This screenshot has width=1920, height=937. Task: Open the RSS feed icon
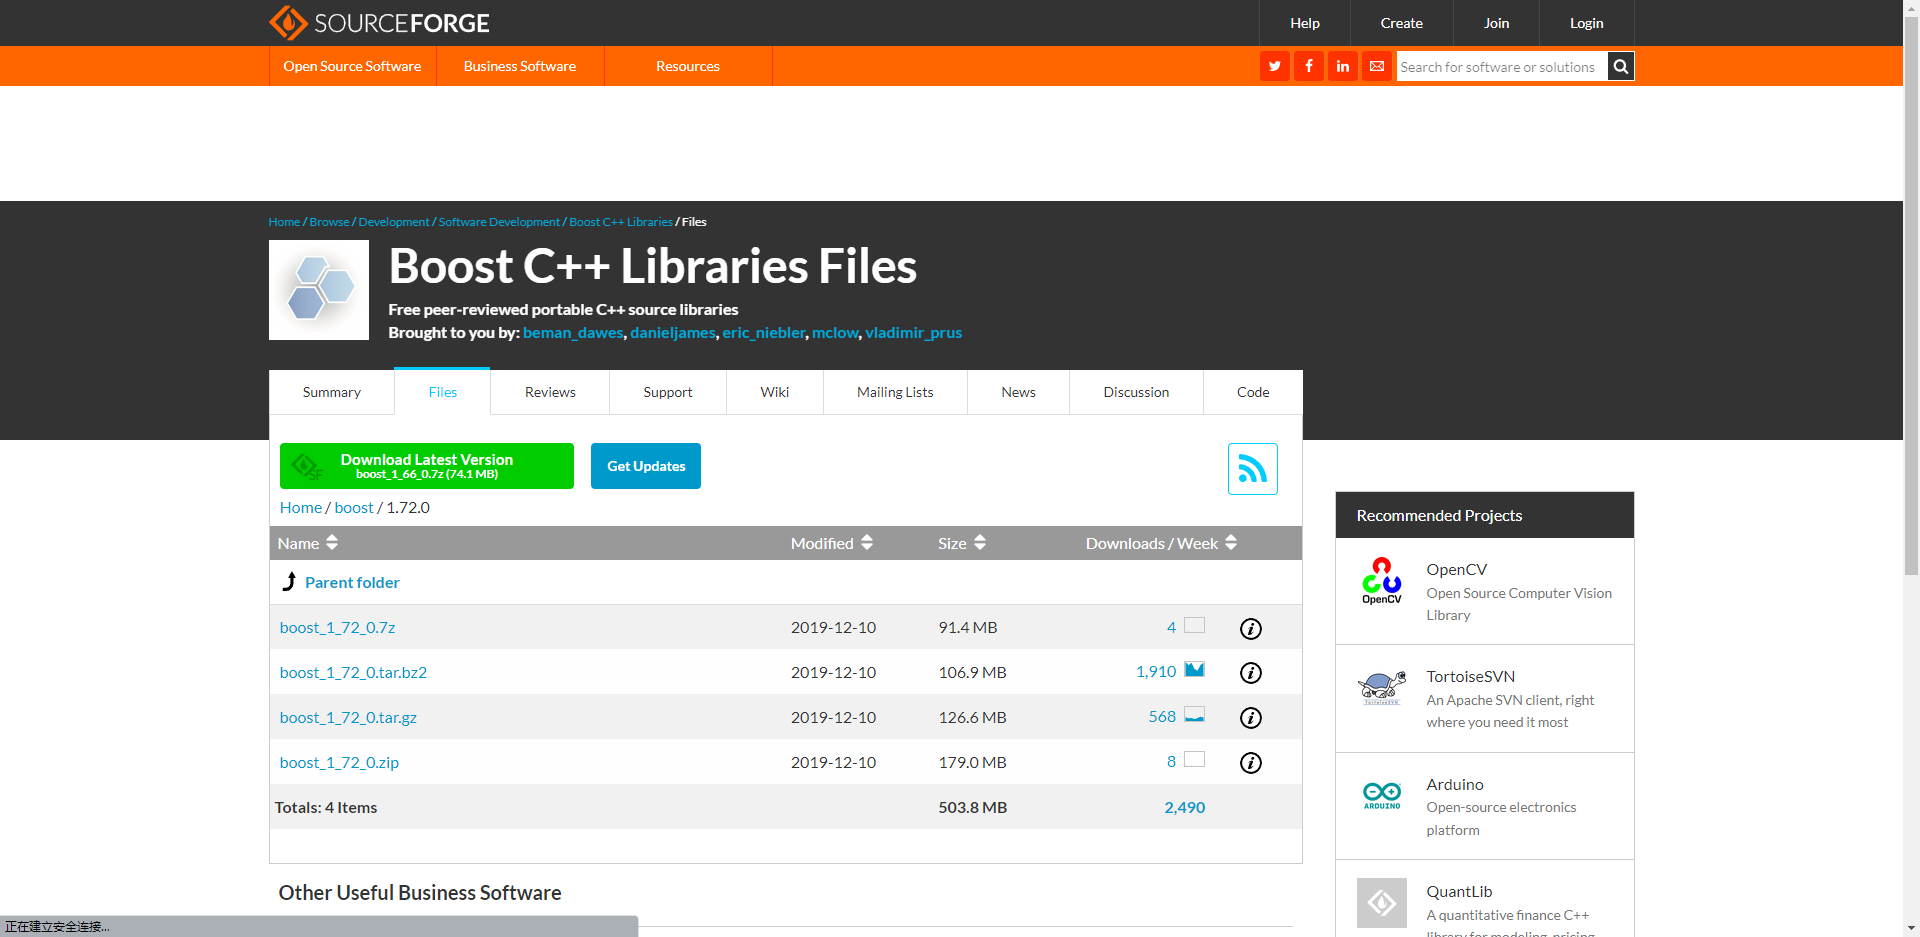1252,468
